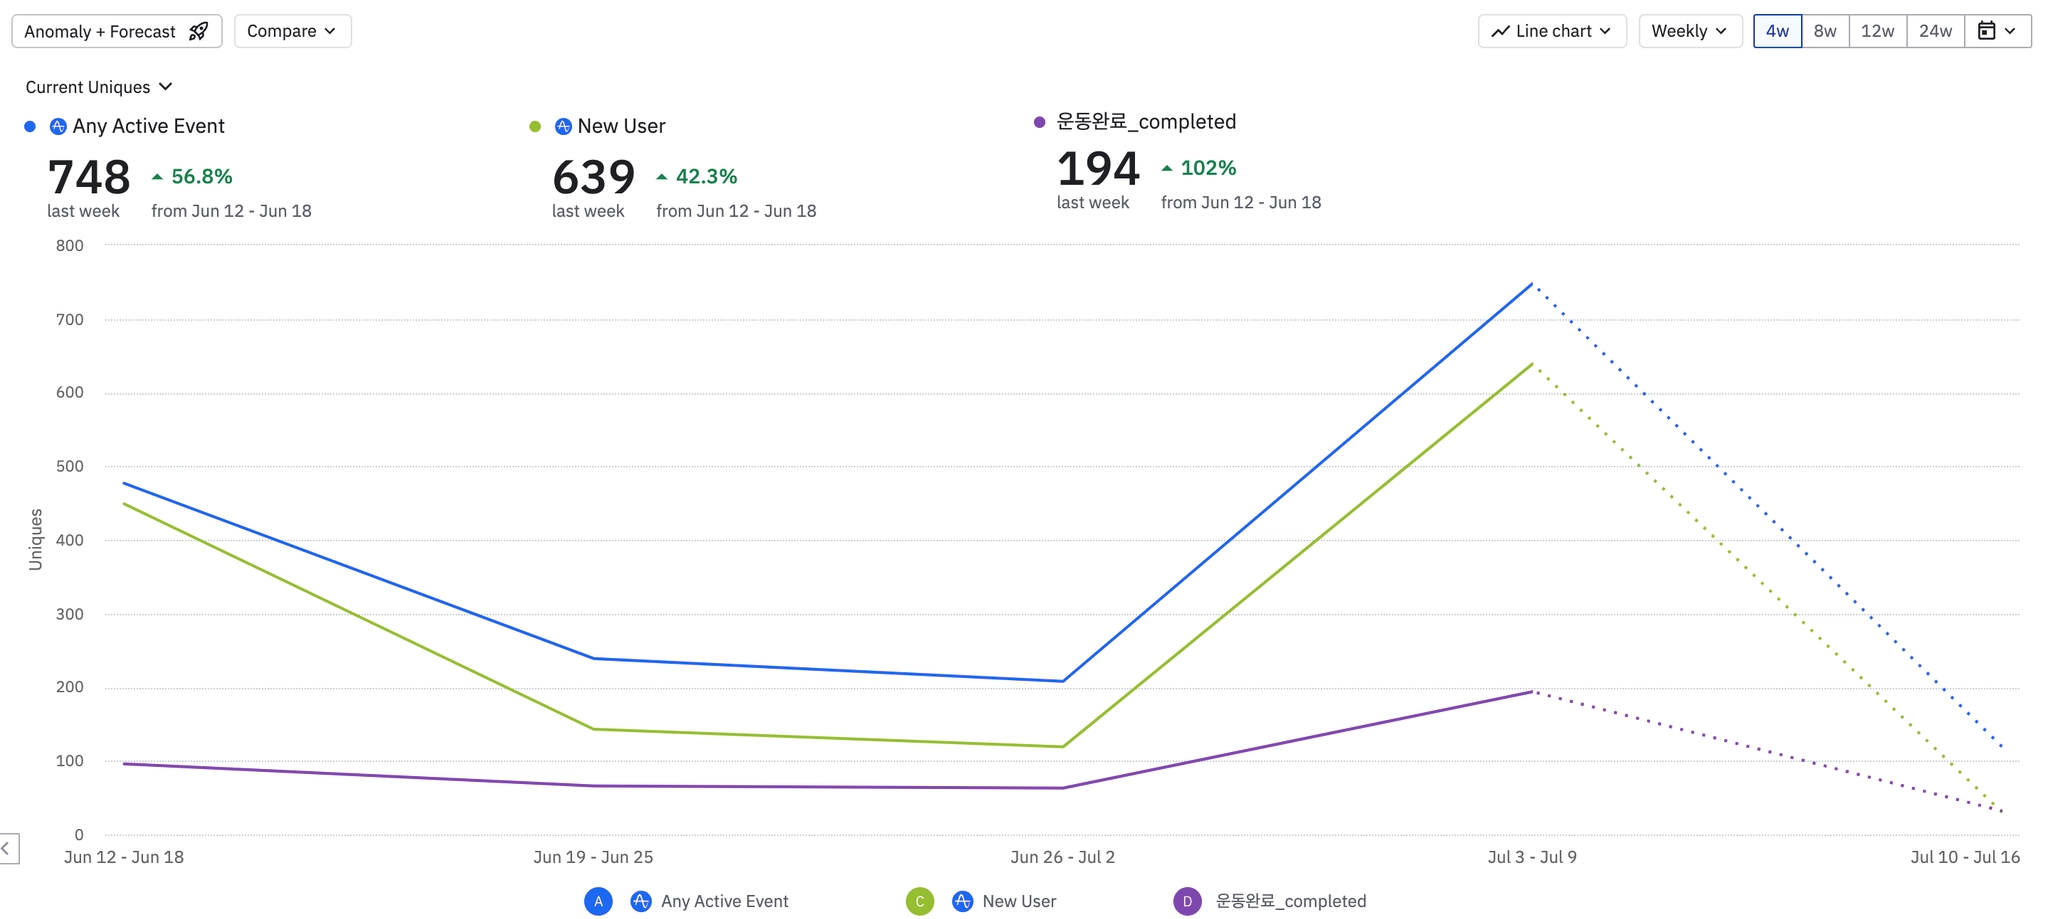Toggle 운동완료_completed series in bottom legend

[x=1290, y=901]
